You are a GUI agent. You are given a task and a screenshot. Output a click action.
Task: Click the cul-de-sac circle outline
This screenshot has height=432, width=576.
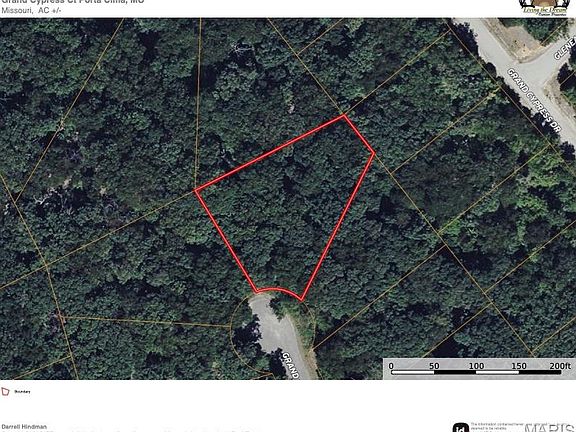tap(273, 331)
